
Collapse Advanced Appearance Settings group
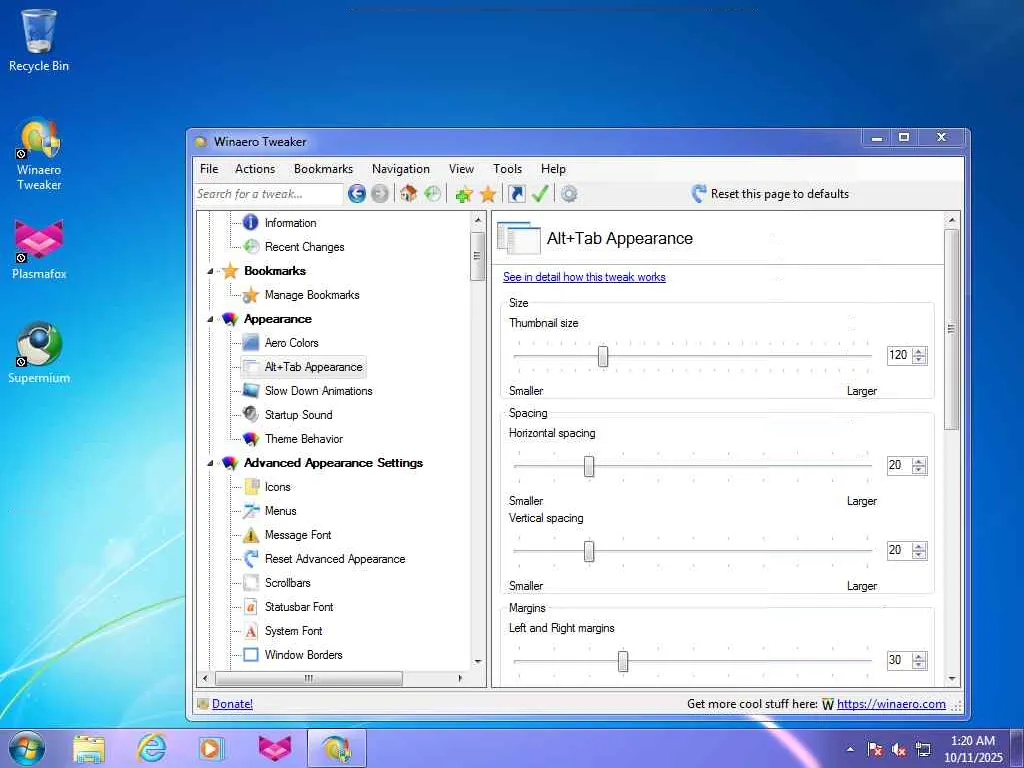click(210, 463)
